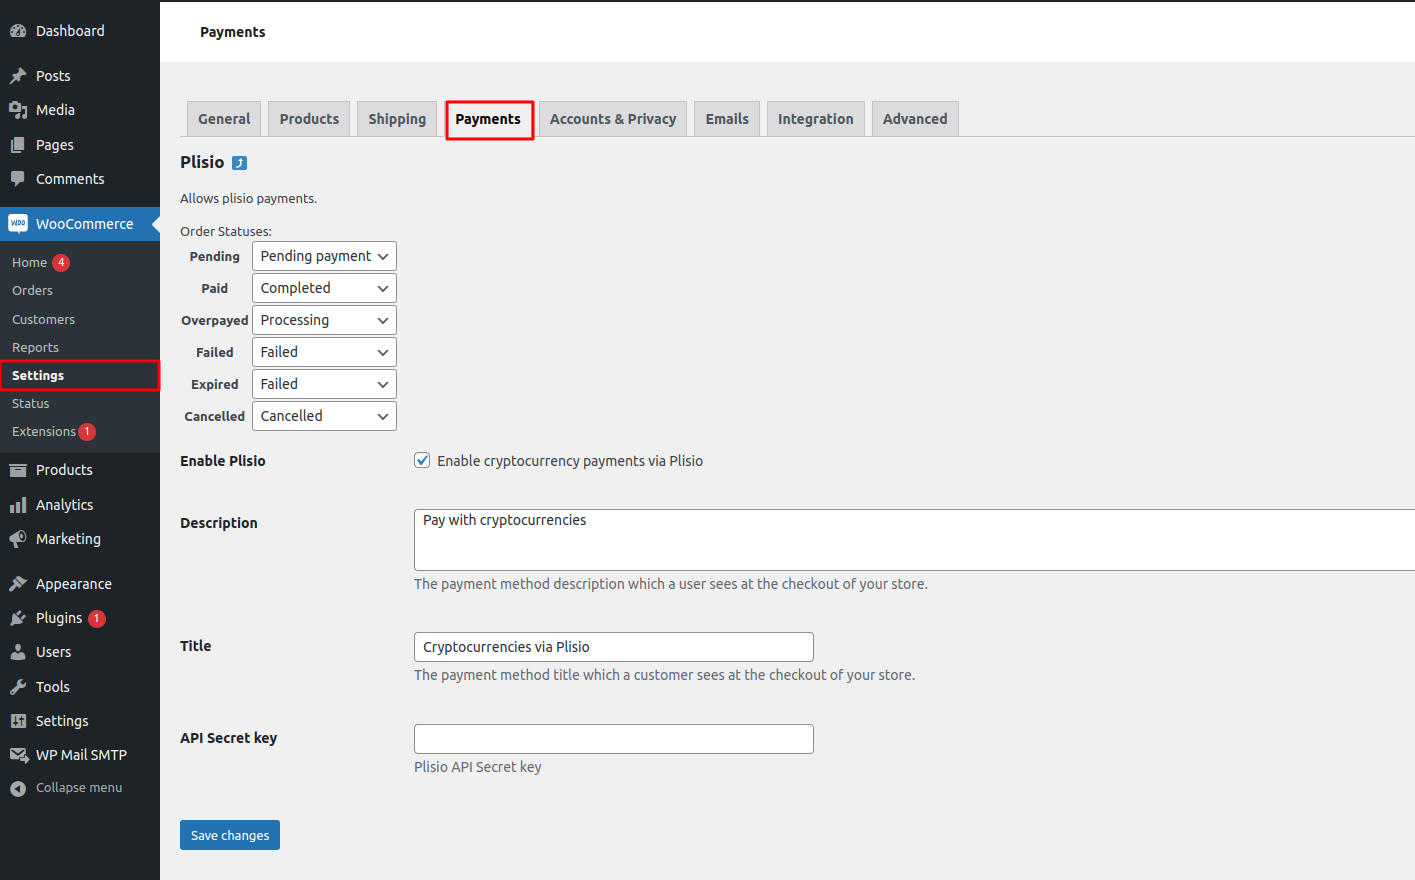Click the Appearance paintbrush icon

tap(18, 584)
